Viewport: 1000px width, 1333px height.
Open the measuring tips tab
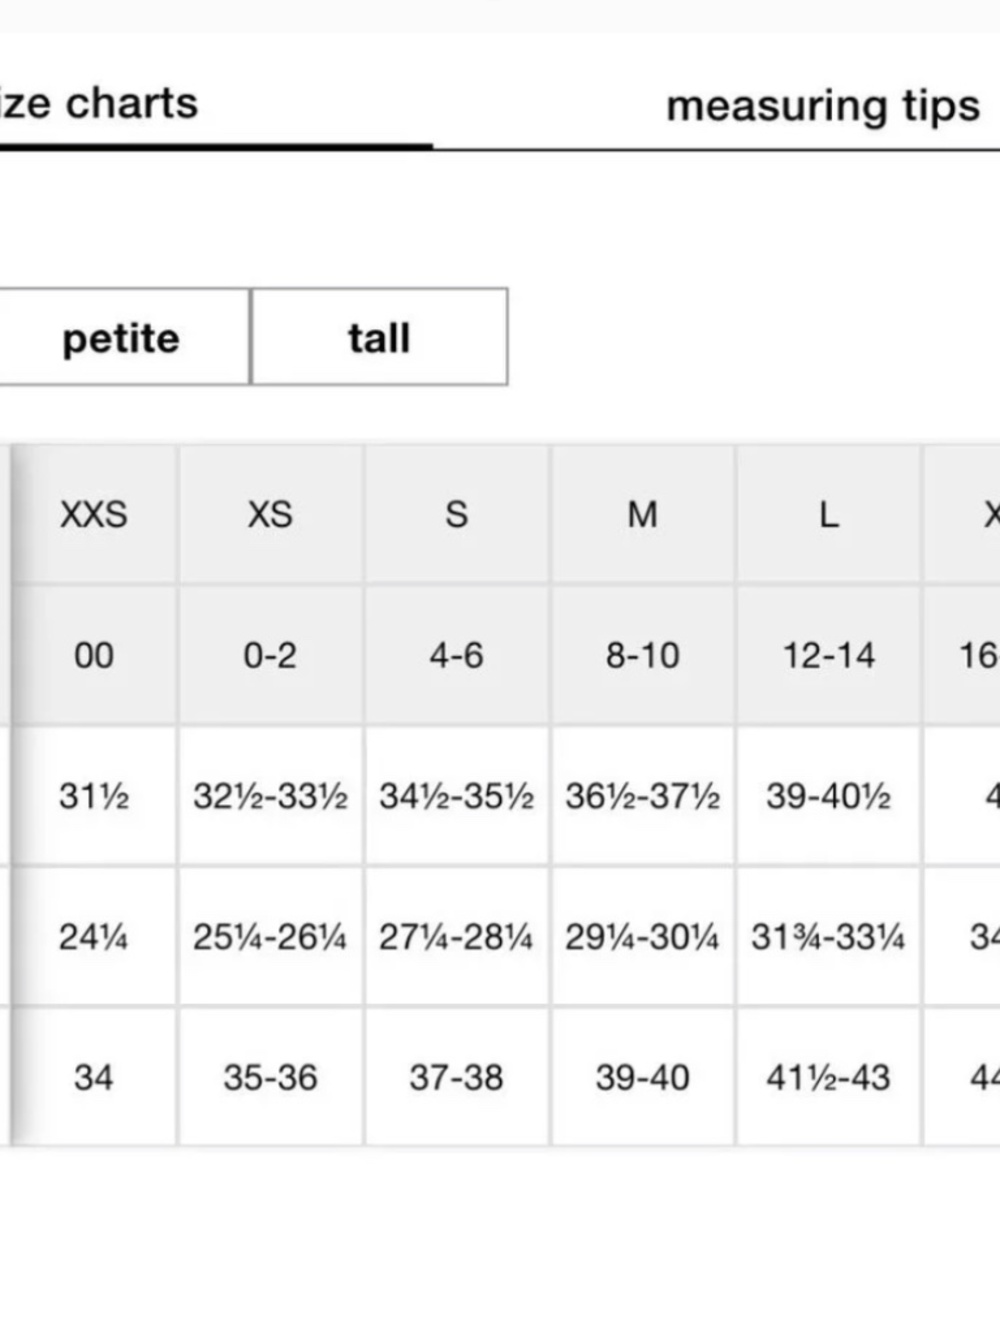(x=822, y=106)
